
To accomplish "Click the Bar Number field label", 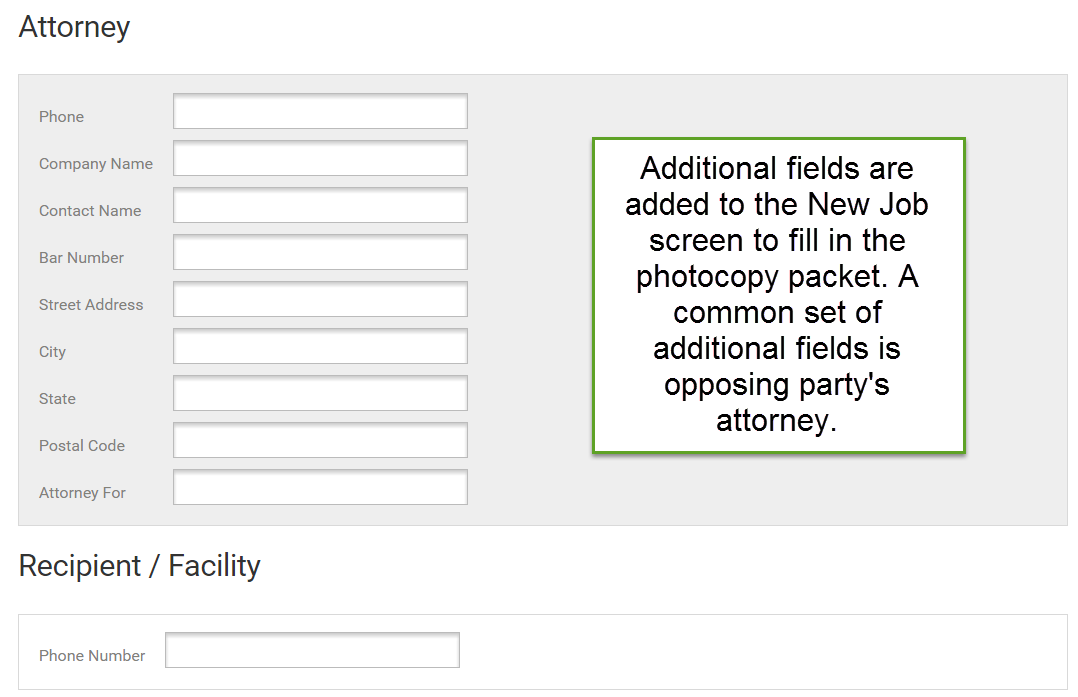I will pos(81,258).
